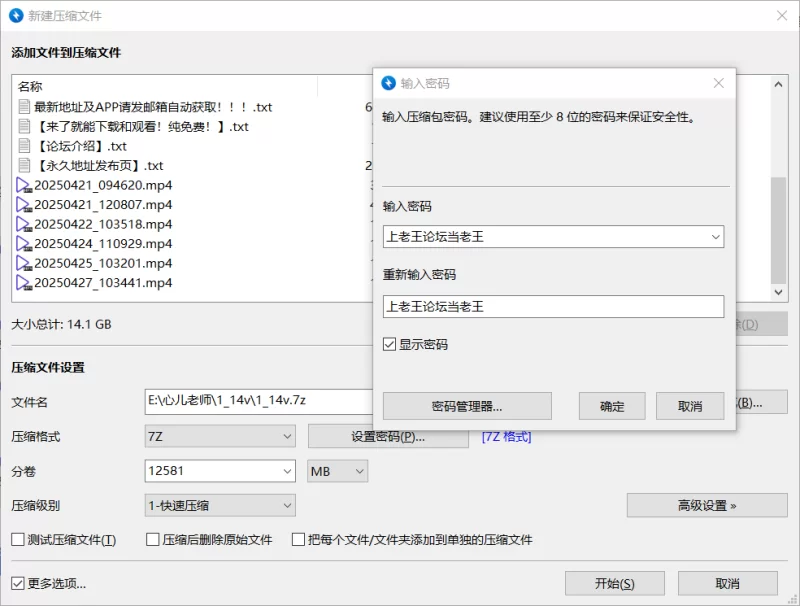Screen dimensions: 800x606
Task: Click the video icon for 20250421_094620.mp4
Action: (25, 185)
